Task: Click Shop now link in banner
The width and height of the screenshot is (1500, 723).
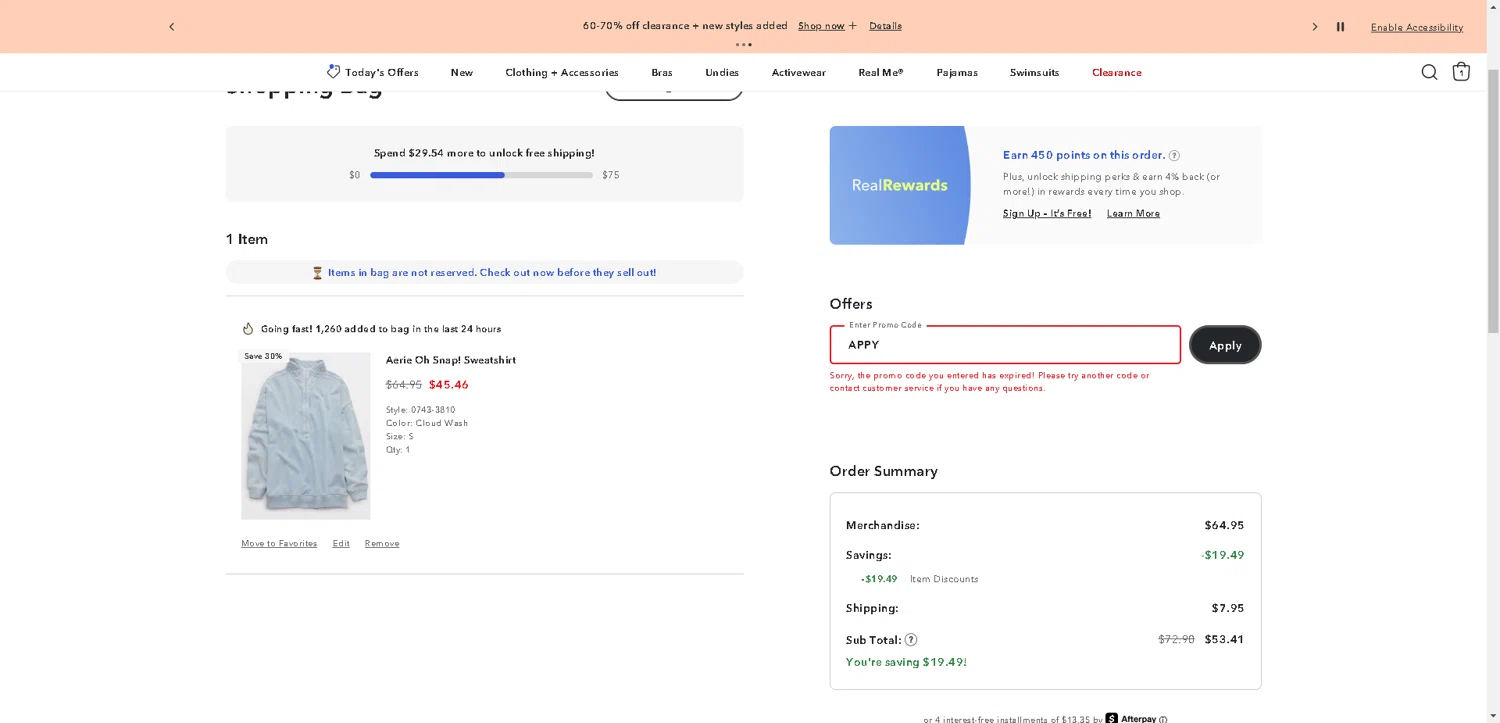Action: coord(821,26)
